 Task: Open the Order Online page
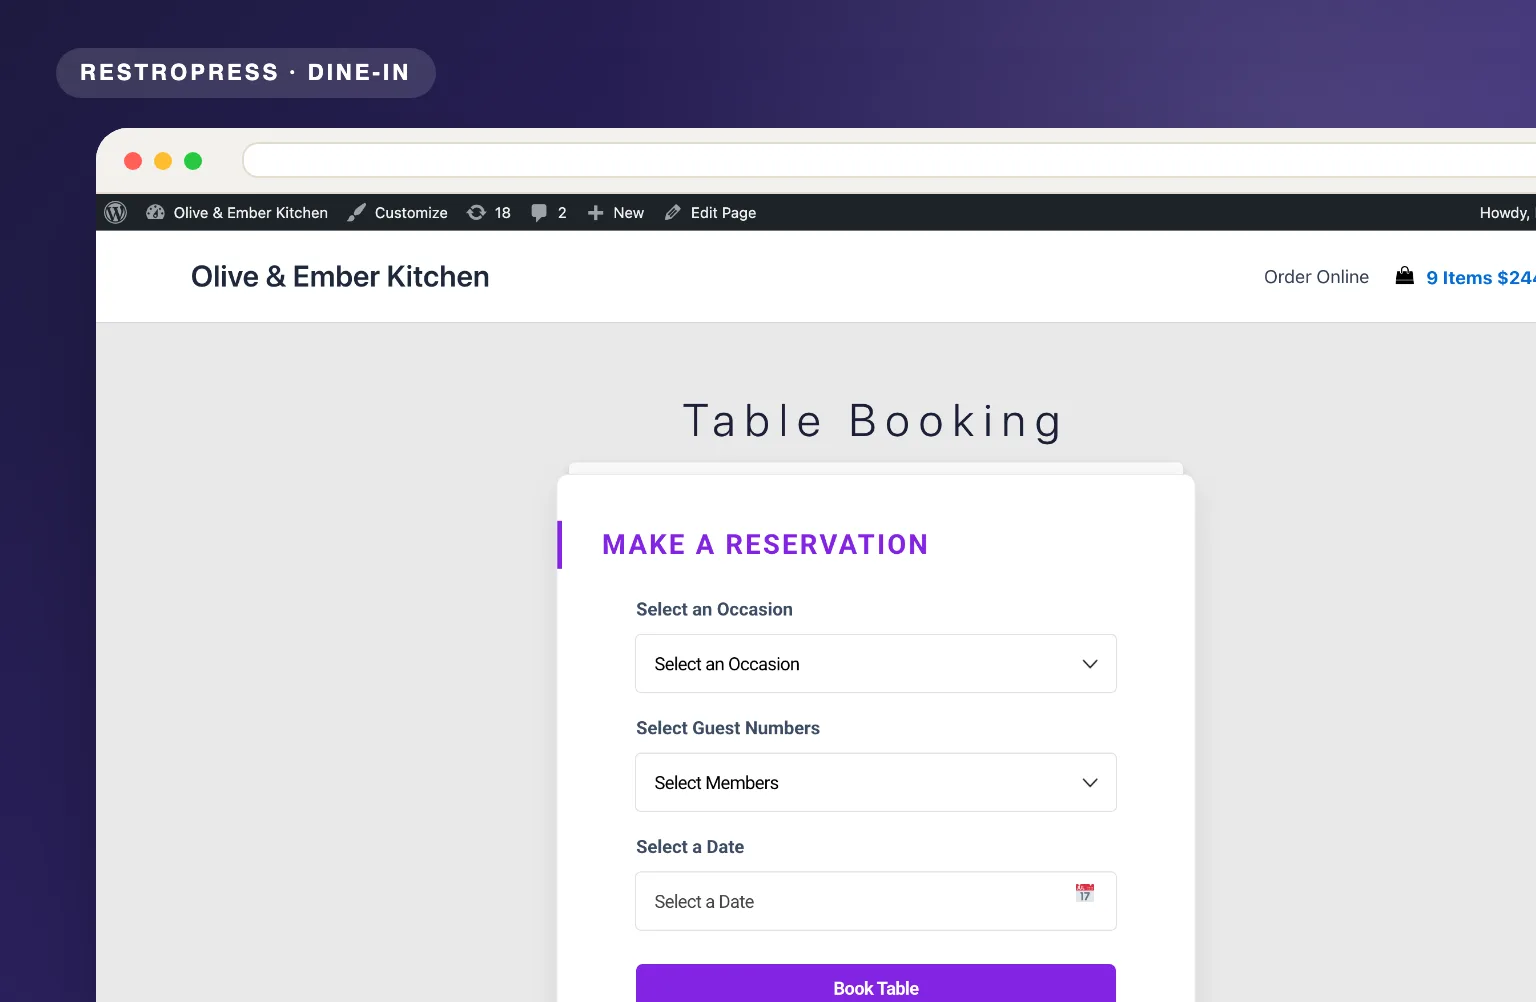tap(1316, 277)
